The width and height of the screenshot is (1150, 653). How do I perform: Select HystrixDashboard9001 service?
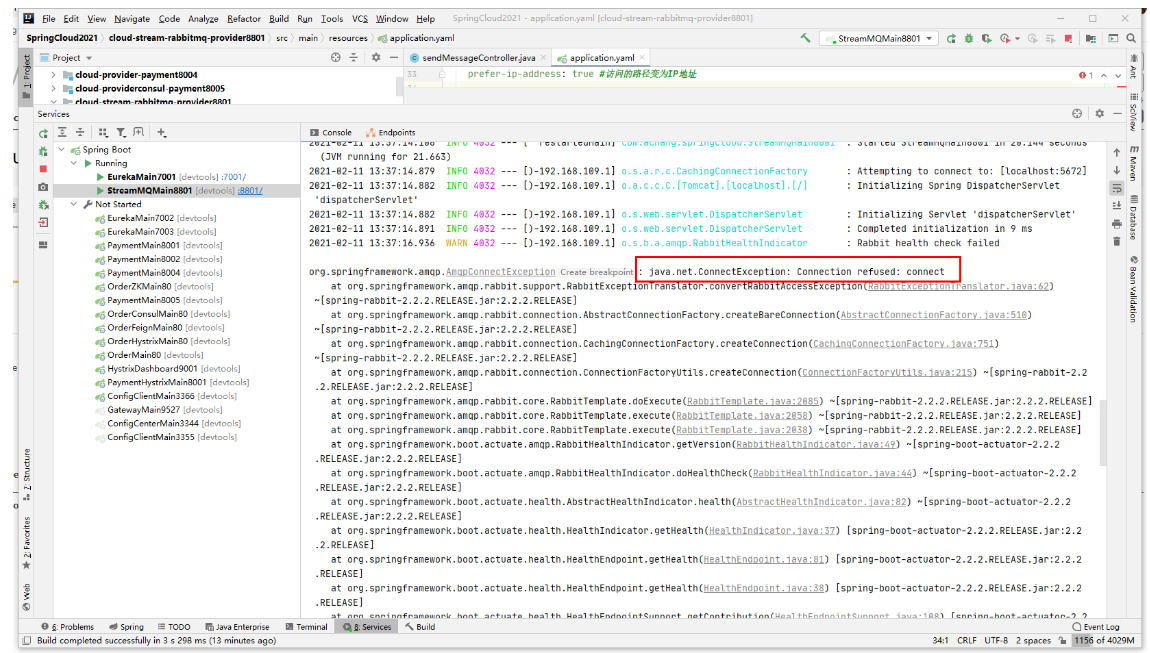152,369
